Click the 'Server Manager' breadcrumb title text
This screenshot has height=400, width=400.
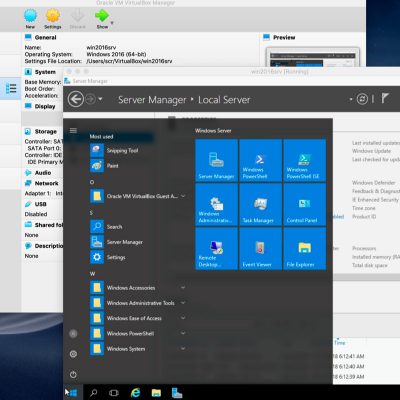[x=152, y=100]
